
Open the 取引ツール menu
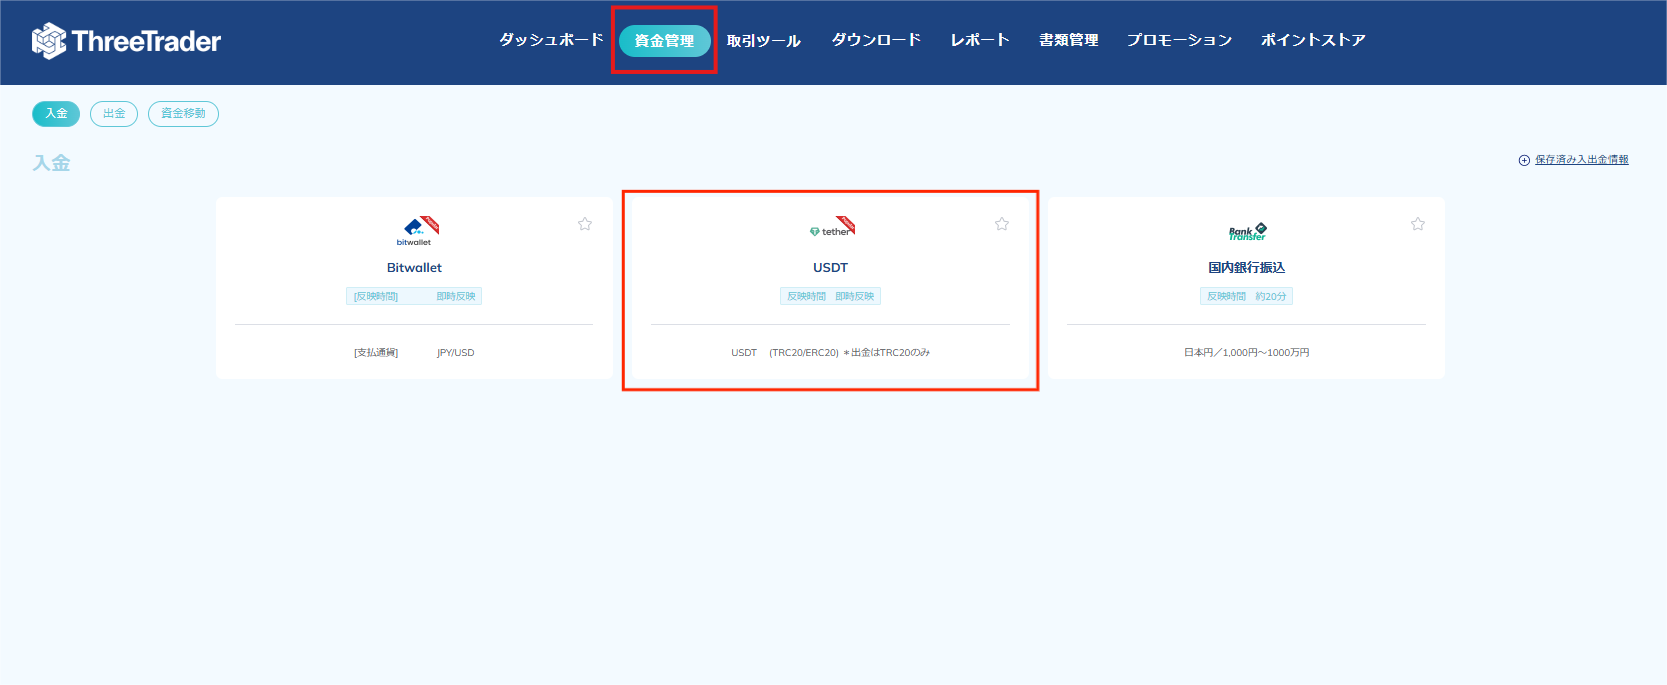point(764,41)
